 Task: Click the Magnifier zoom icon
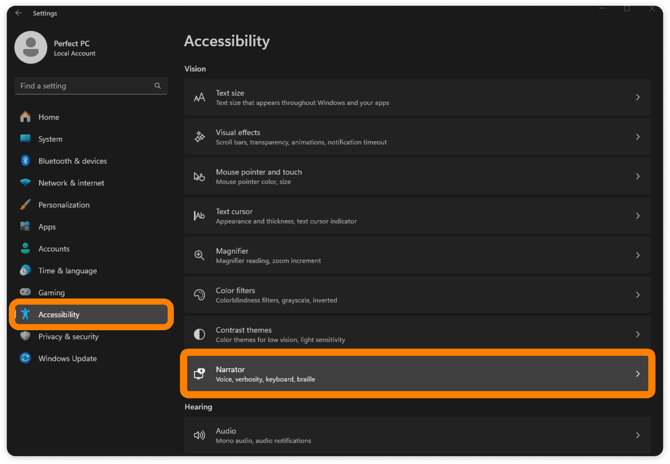tap(200, 255)
